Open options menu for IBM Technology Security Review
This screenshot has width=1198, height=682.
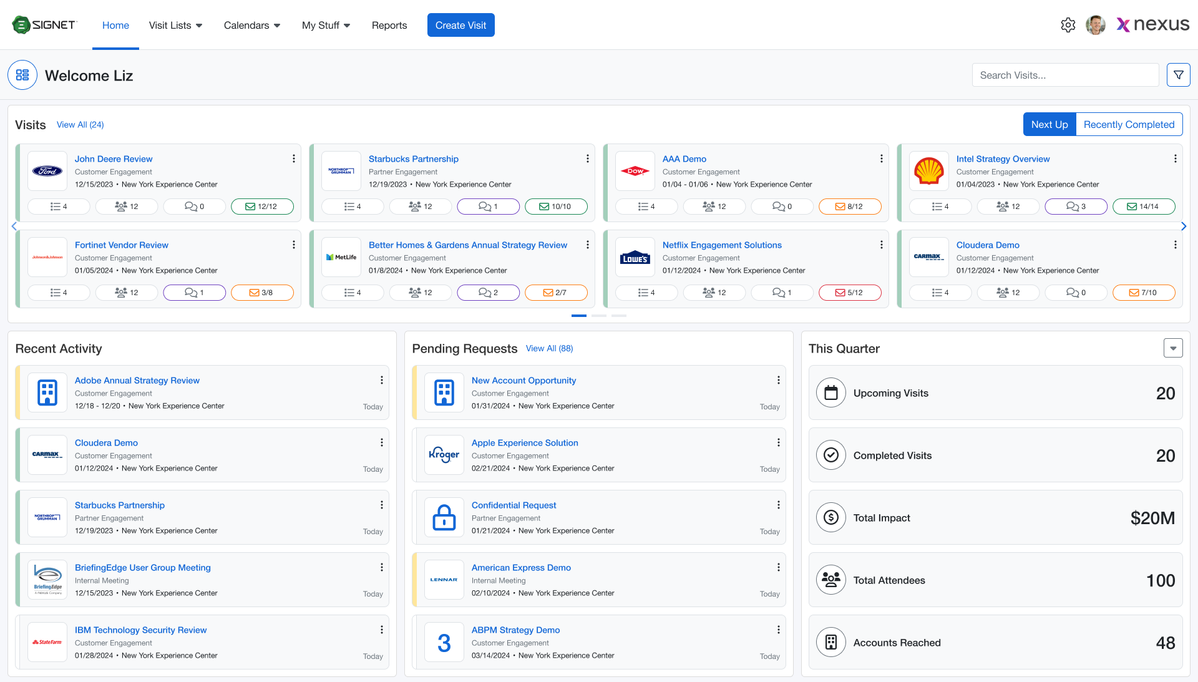click(x=381, y=630)
